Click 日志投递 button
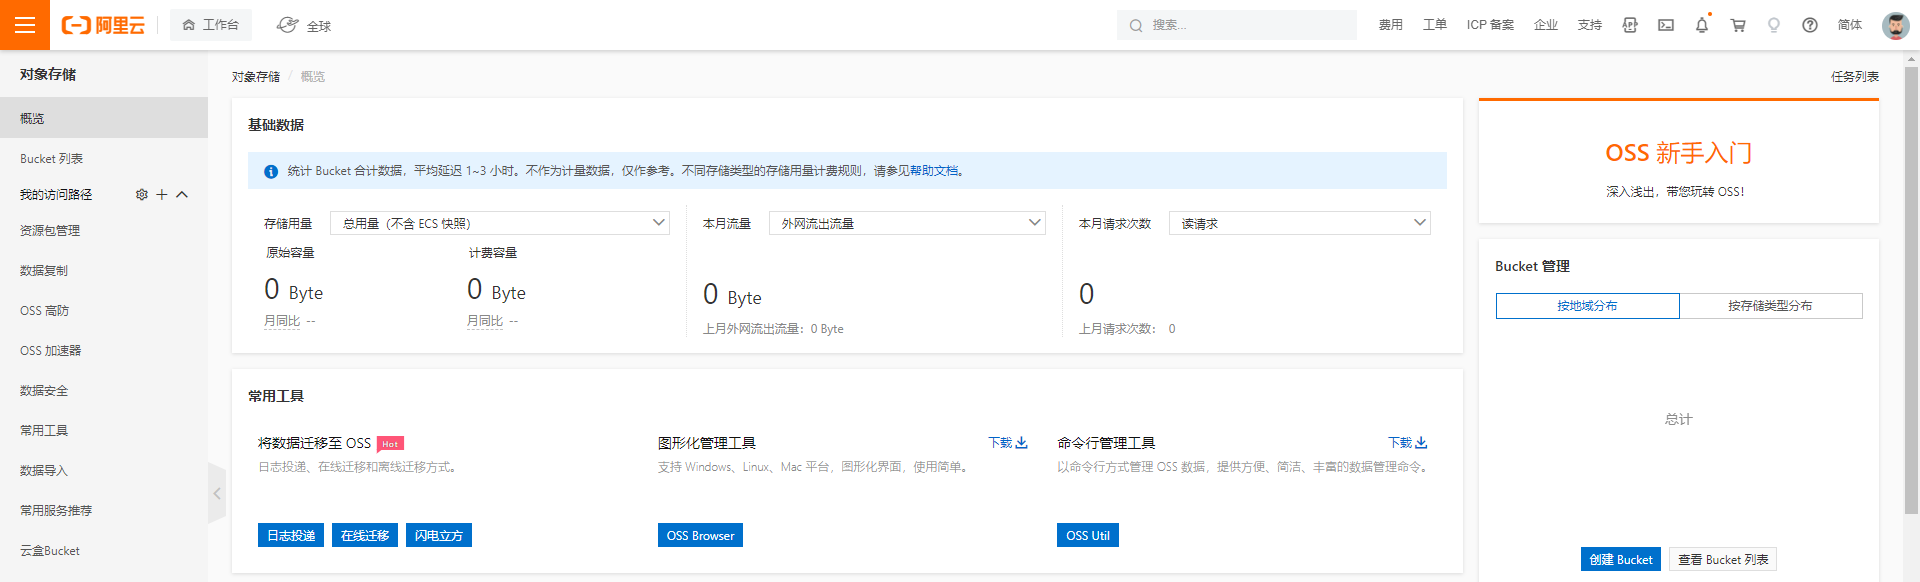Image resolution: width=1920 pixels, height=582 pixels. 291,535
